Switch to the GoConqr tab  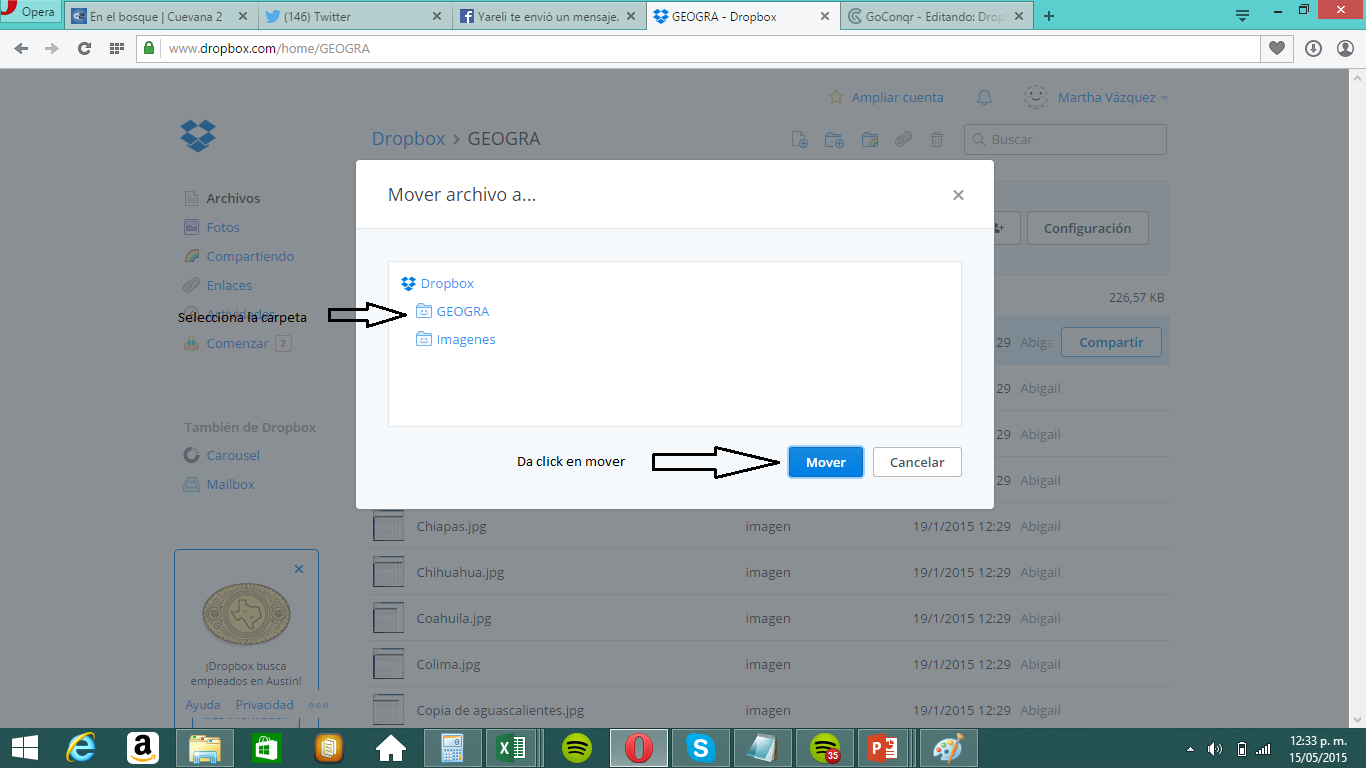tap(936, 16)
